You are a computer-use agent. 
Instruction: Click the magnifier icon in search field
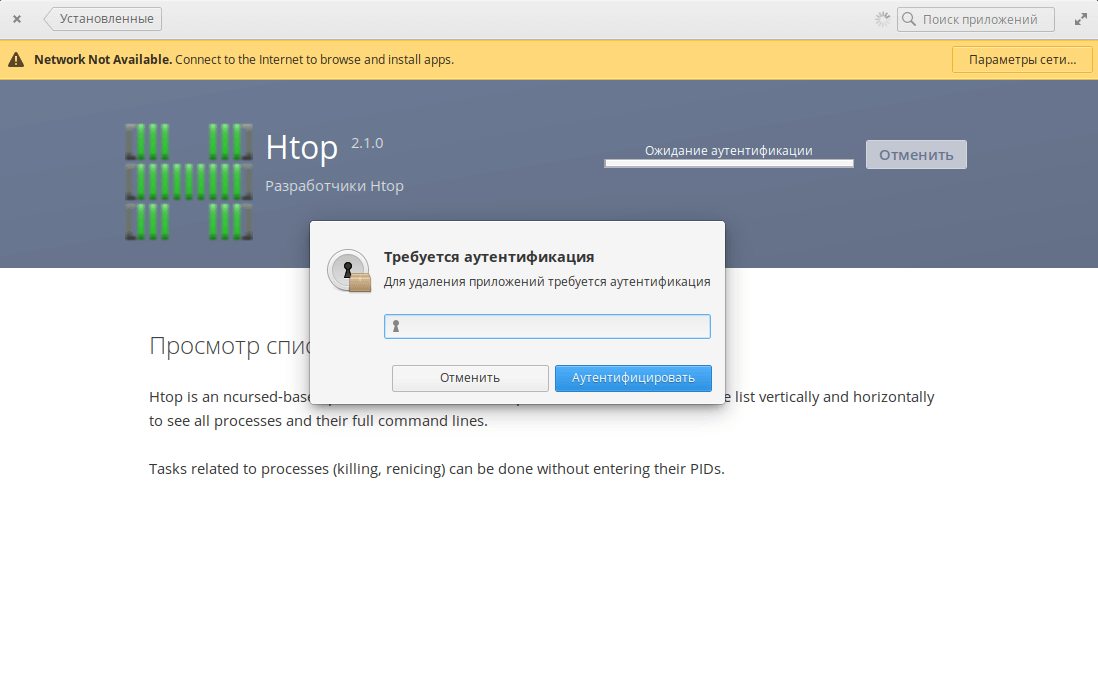click(x=909, y=19)
